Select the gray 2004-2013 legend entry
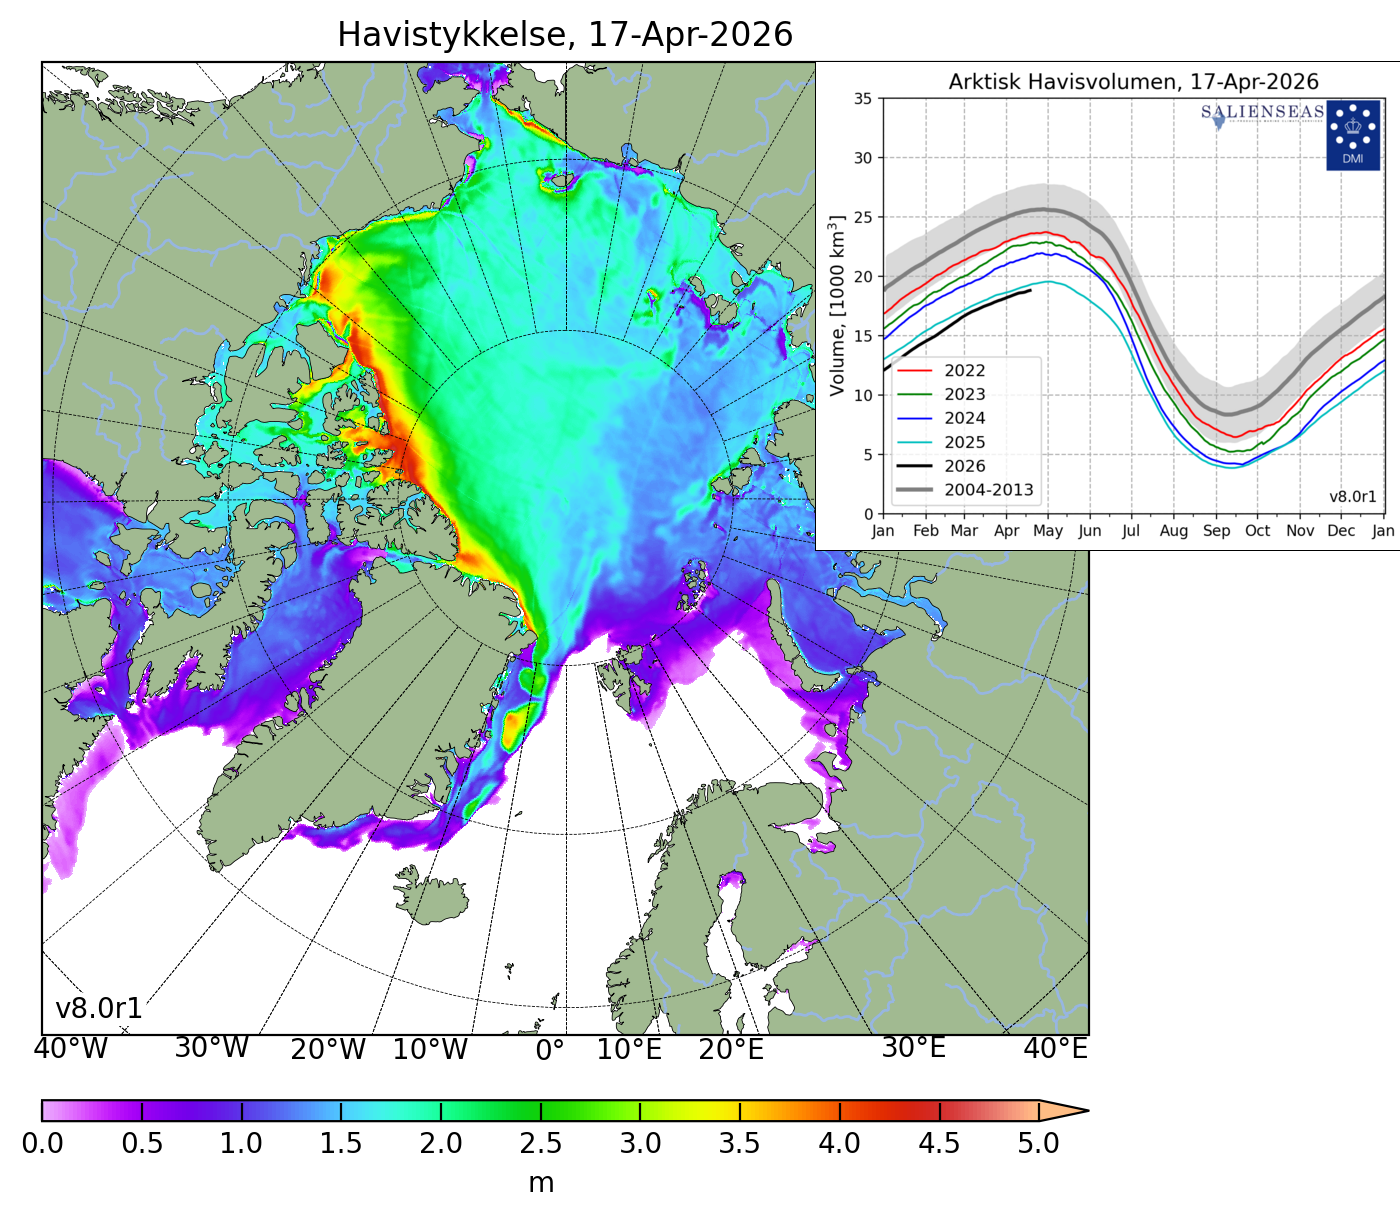 (x=966, y=490)
